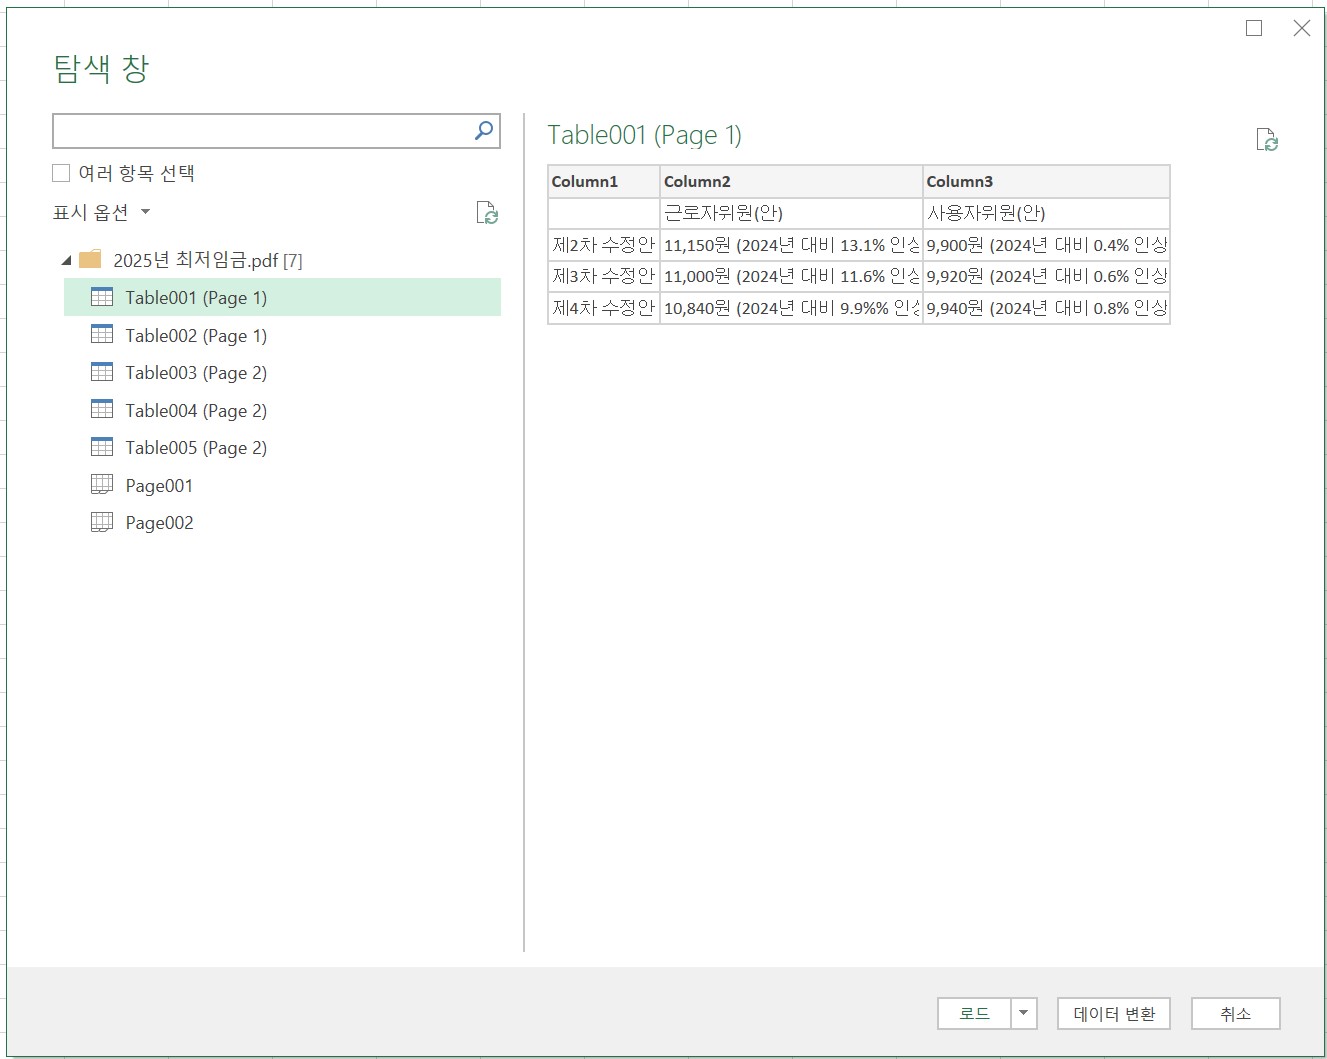Click the 제3차 수정안 cell

click(604, 276)
